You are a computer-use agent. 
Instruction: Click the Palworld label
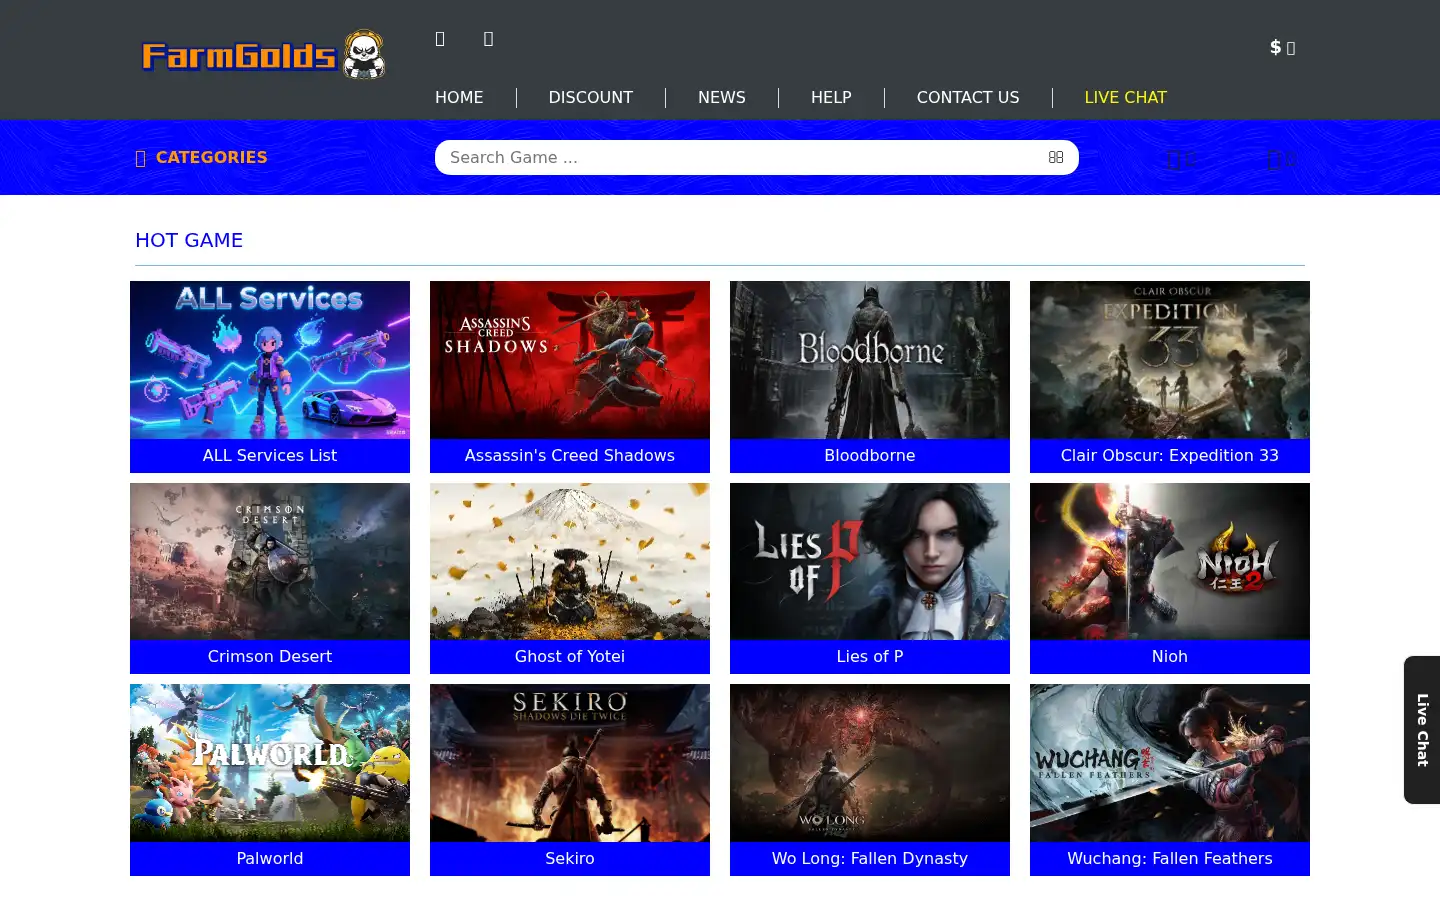270,859
